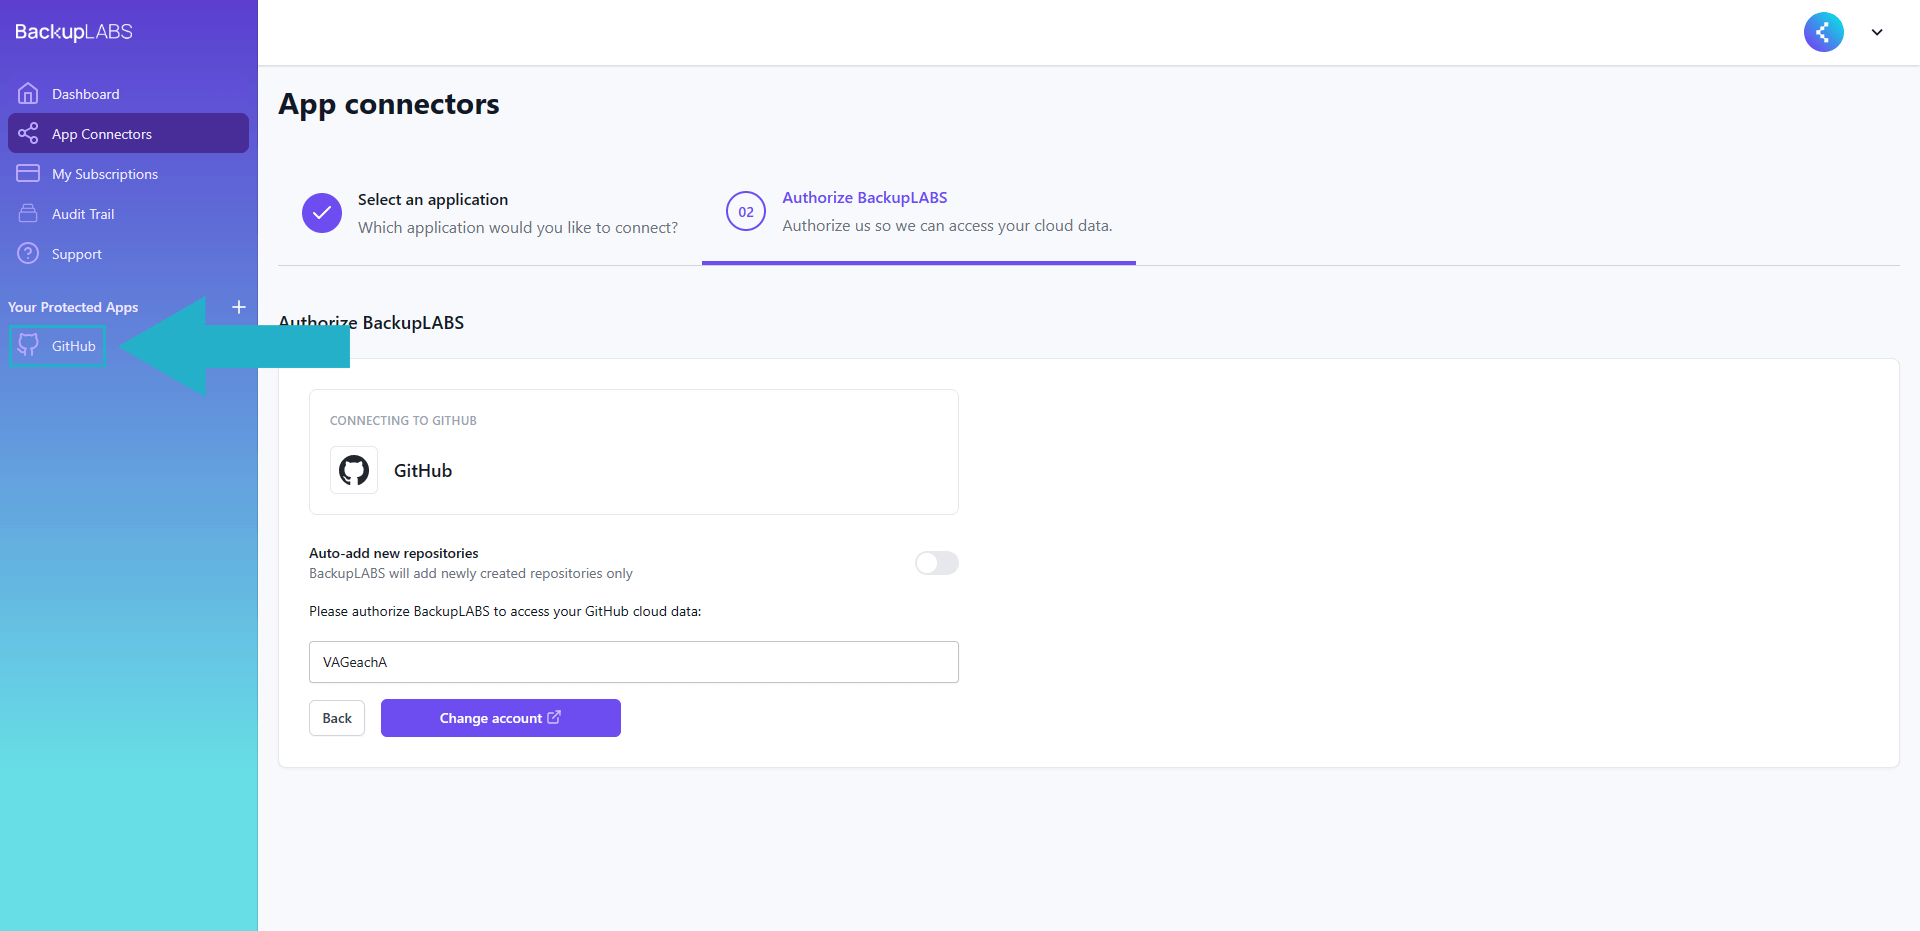Toggle Auto-add new repositories switch
1920x931 pixels.
[937, 563]
